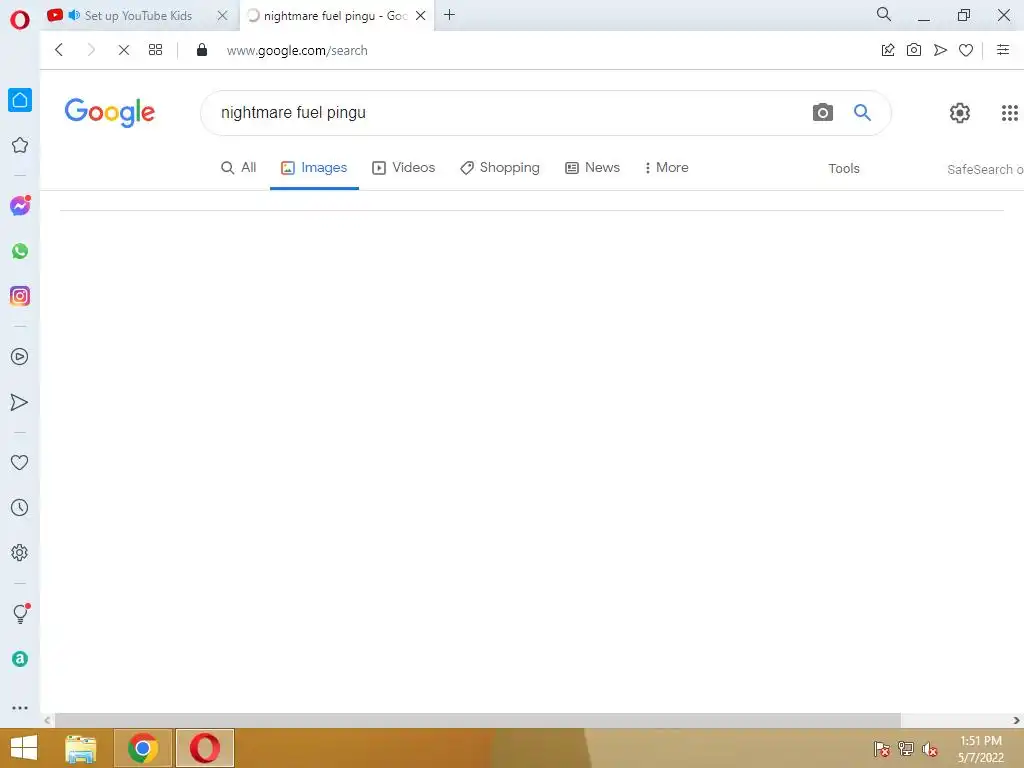Viewport: 1024px width, 768px height.
Task: Select the nightmare fuel pingu tab
Action: coord(336,16)
